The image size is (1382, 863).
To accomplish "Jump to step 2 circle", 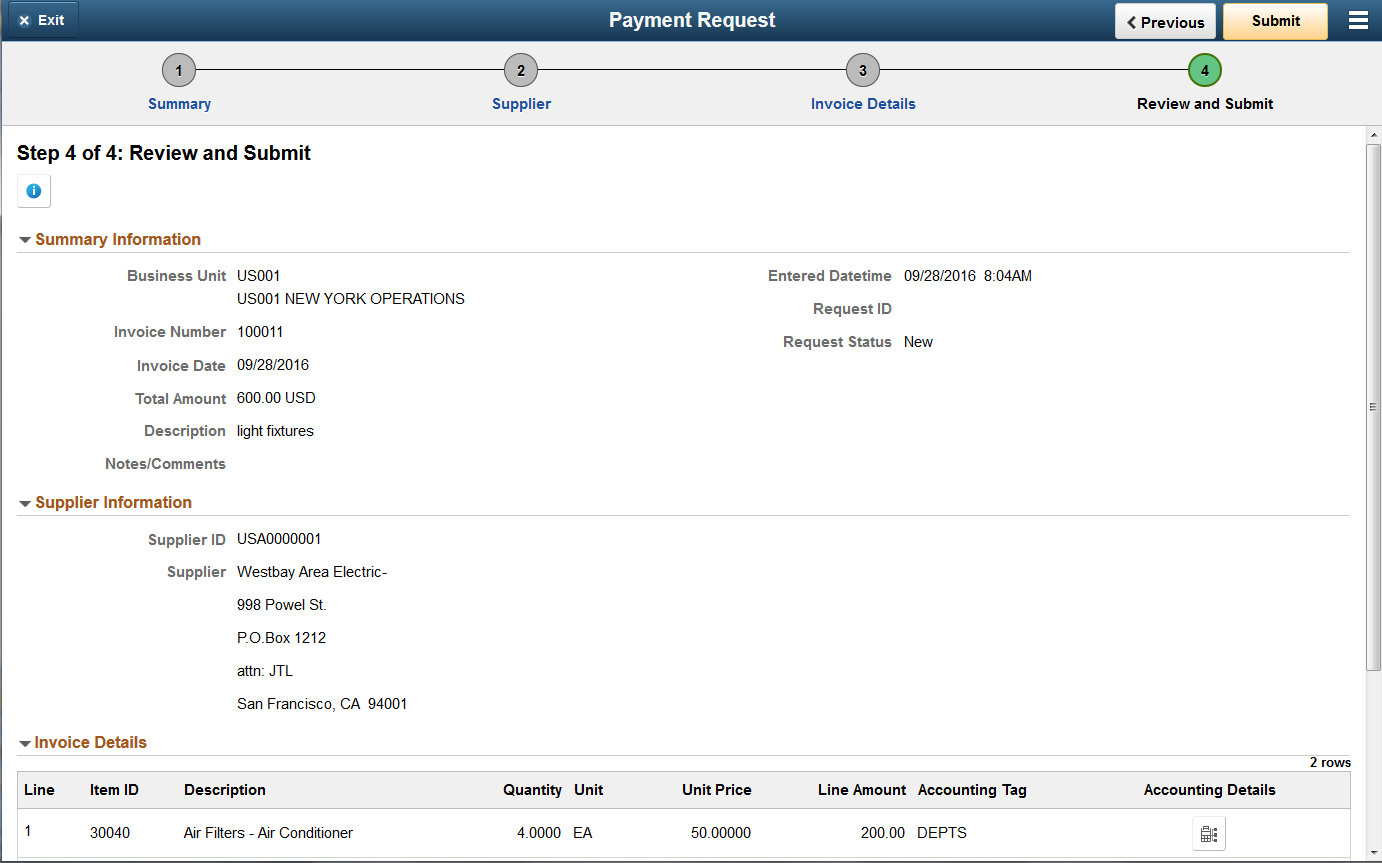I will pyautogui.click(x=521, y=71).
